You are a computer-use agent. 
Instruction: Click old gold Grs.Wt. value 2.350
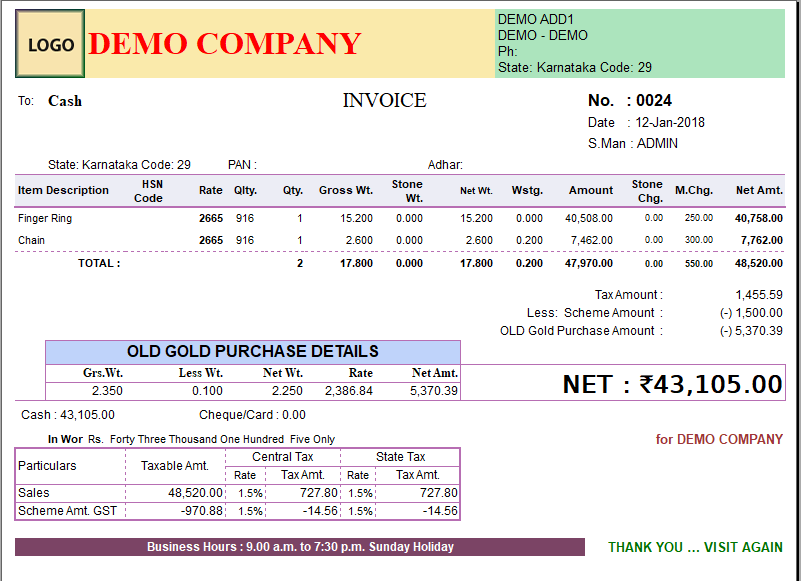(107, 391)
